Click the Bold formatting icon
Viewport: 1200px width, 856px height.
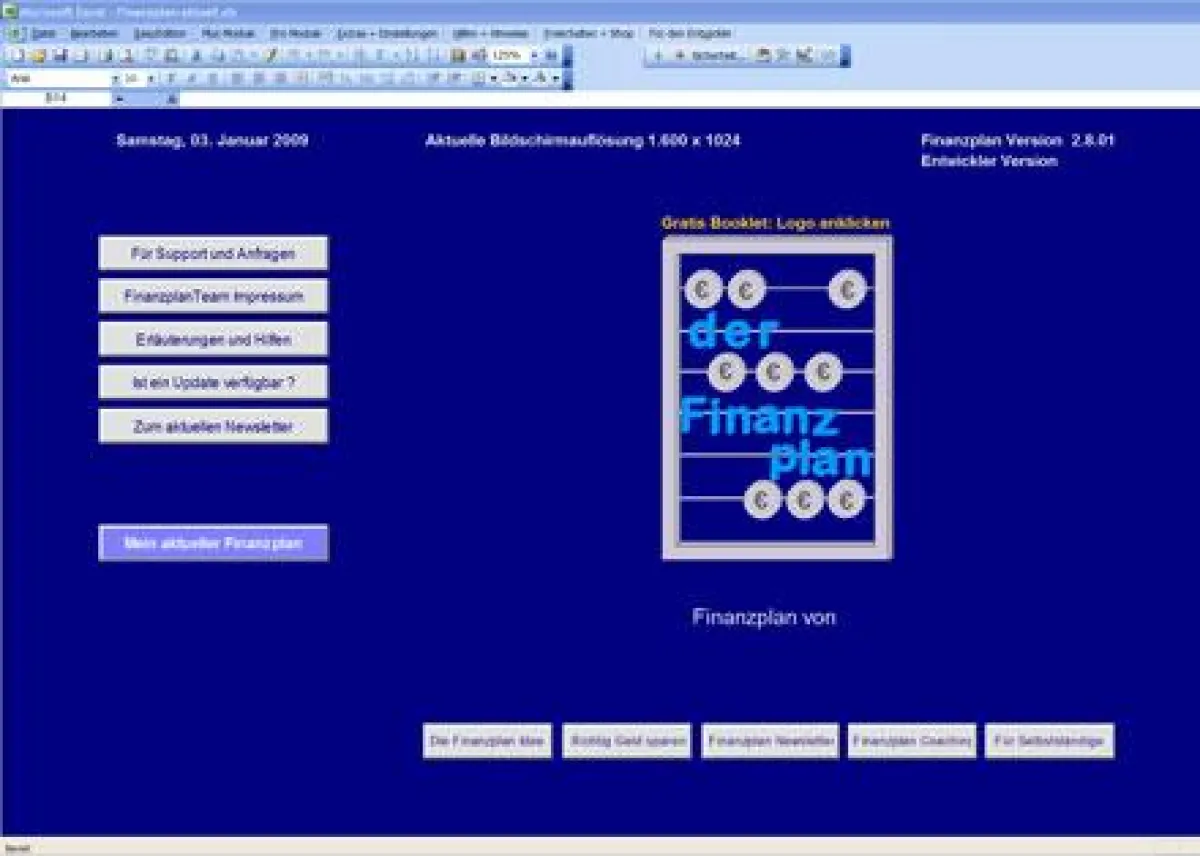pyautogui.click(x=172, y=78)
